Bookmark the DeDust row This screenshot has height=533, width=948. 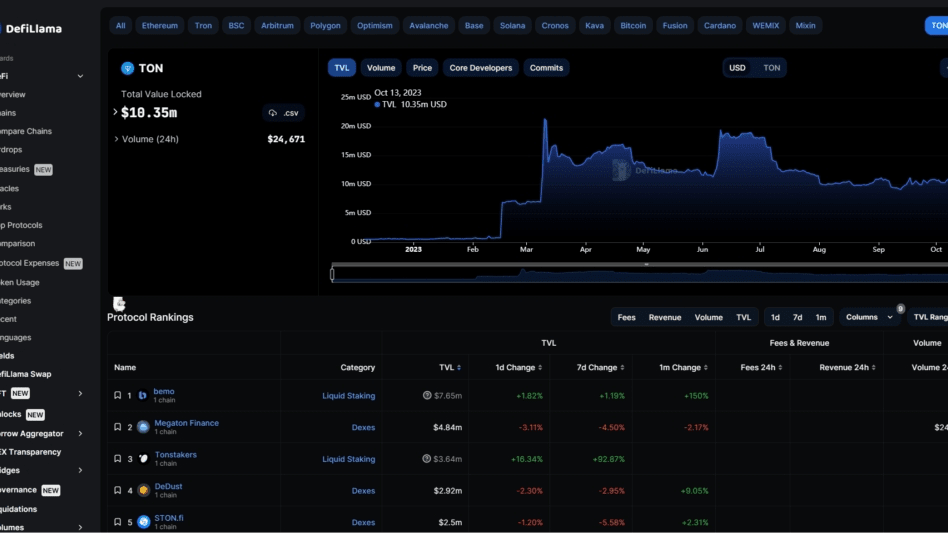pos(117,490)
